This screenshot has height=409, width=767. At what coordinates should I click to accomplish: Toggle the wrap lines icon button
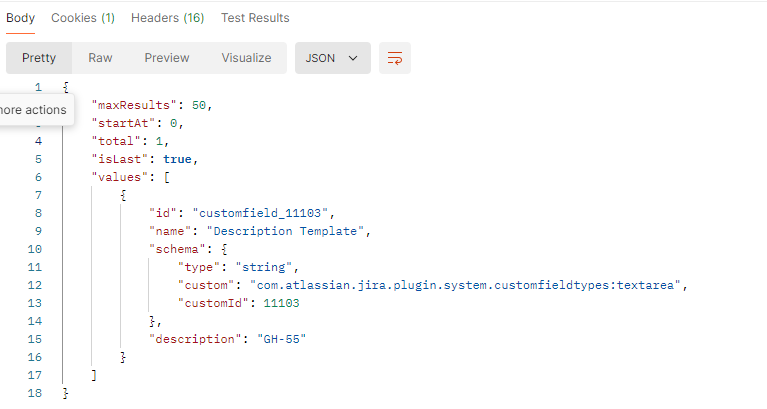(395, 58)
